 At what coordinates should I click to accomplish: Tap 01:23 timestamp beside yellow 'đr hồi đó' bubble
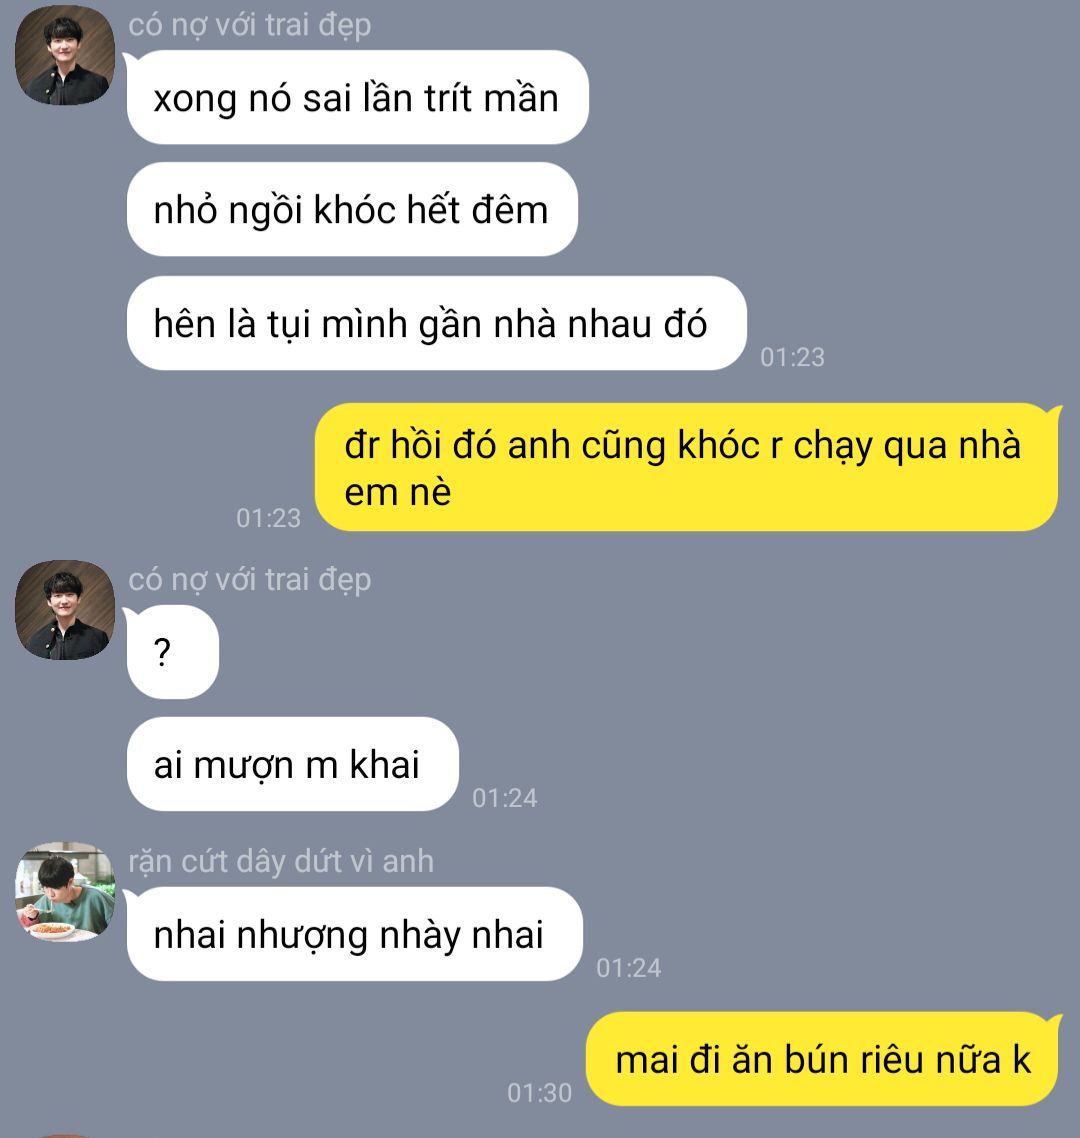(268, 517)
